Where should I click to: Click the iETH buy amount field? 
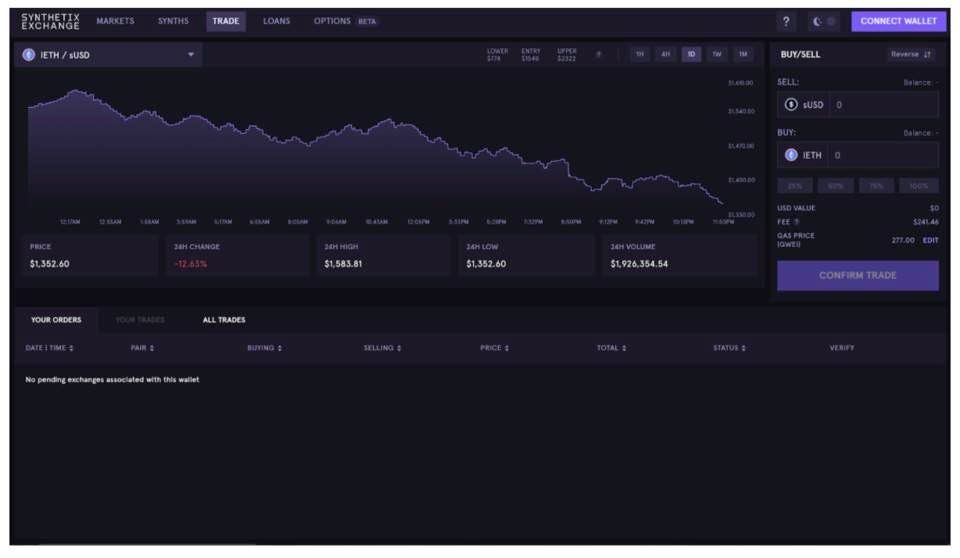[x=883, y=155]
